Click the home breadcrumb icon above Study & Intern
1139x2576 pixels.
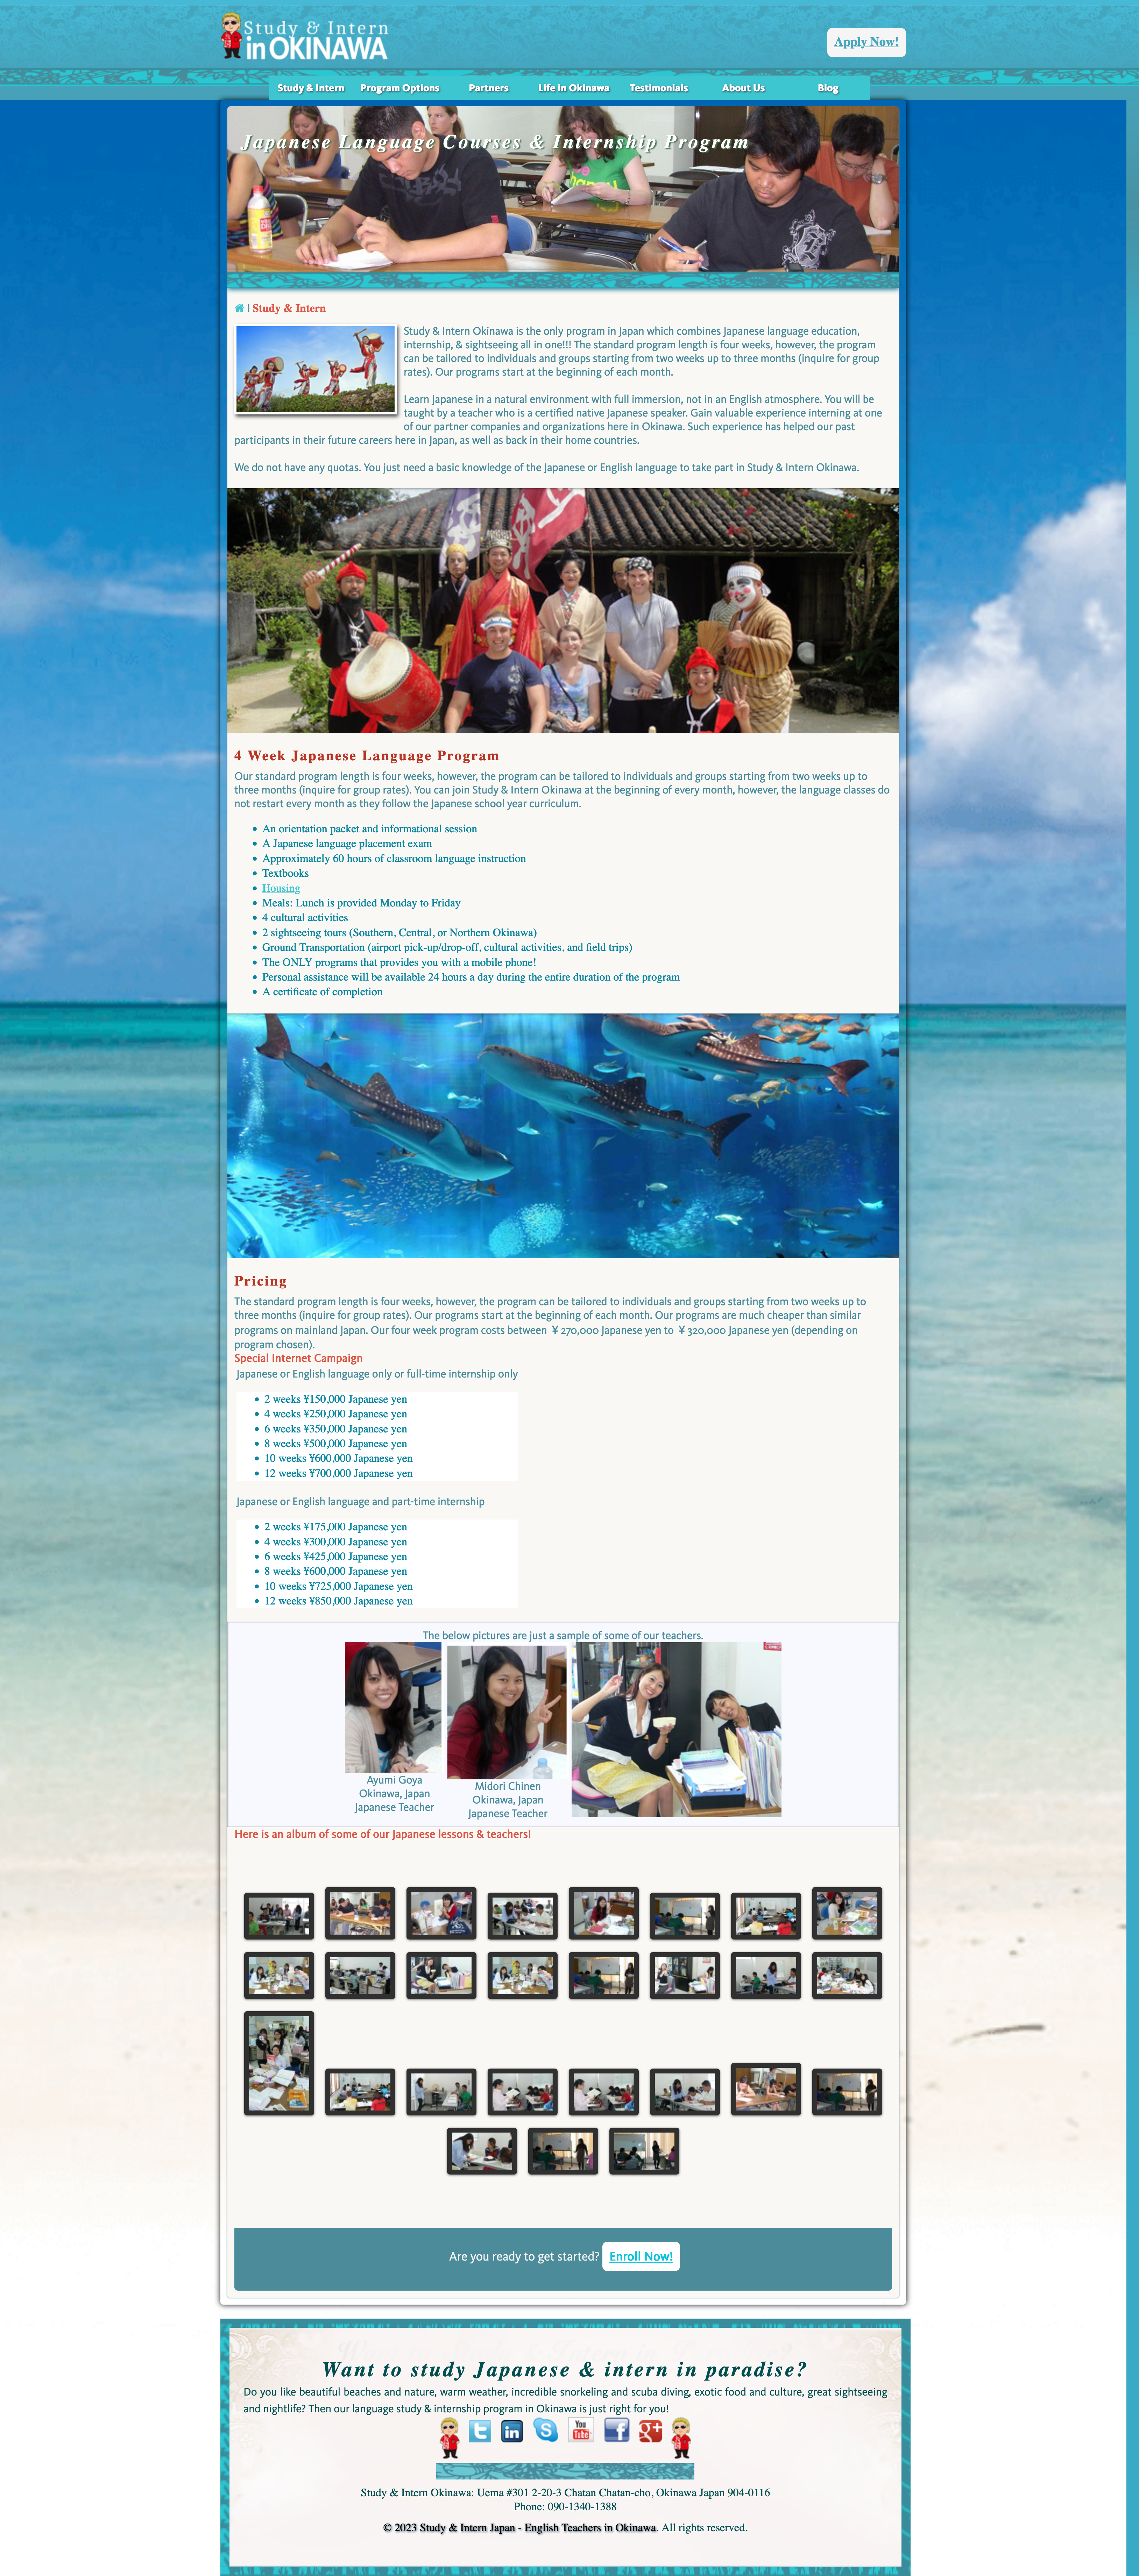coord(239,308)
